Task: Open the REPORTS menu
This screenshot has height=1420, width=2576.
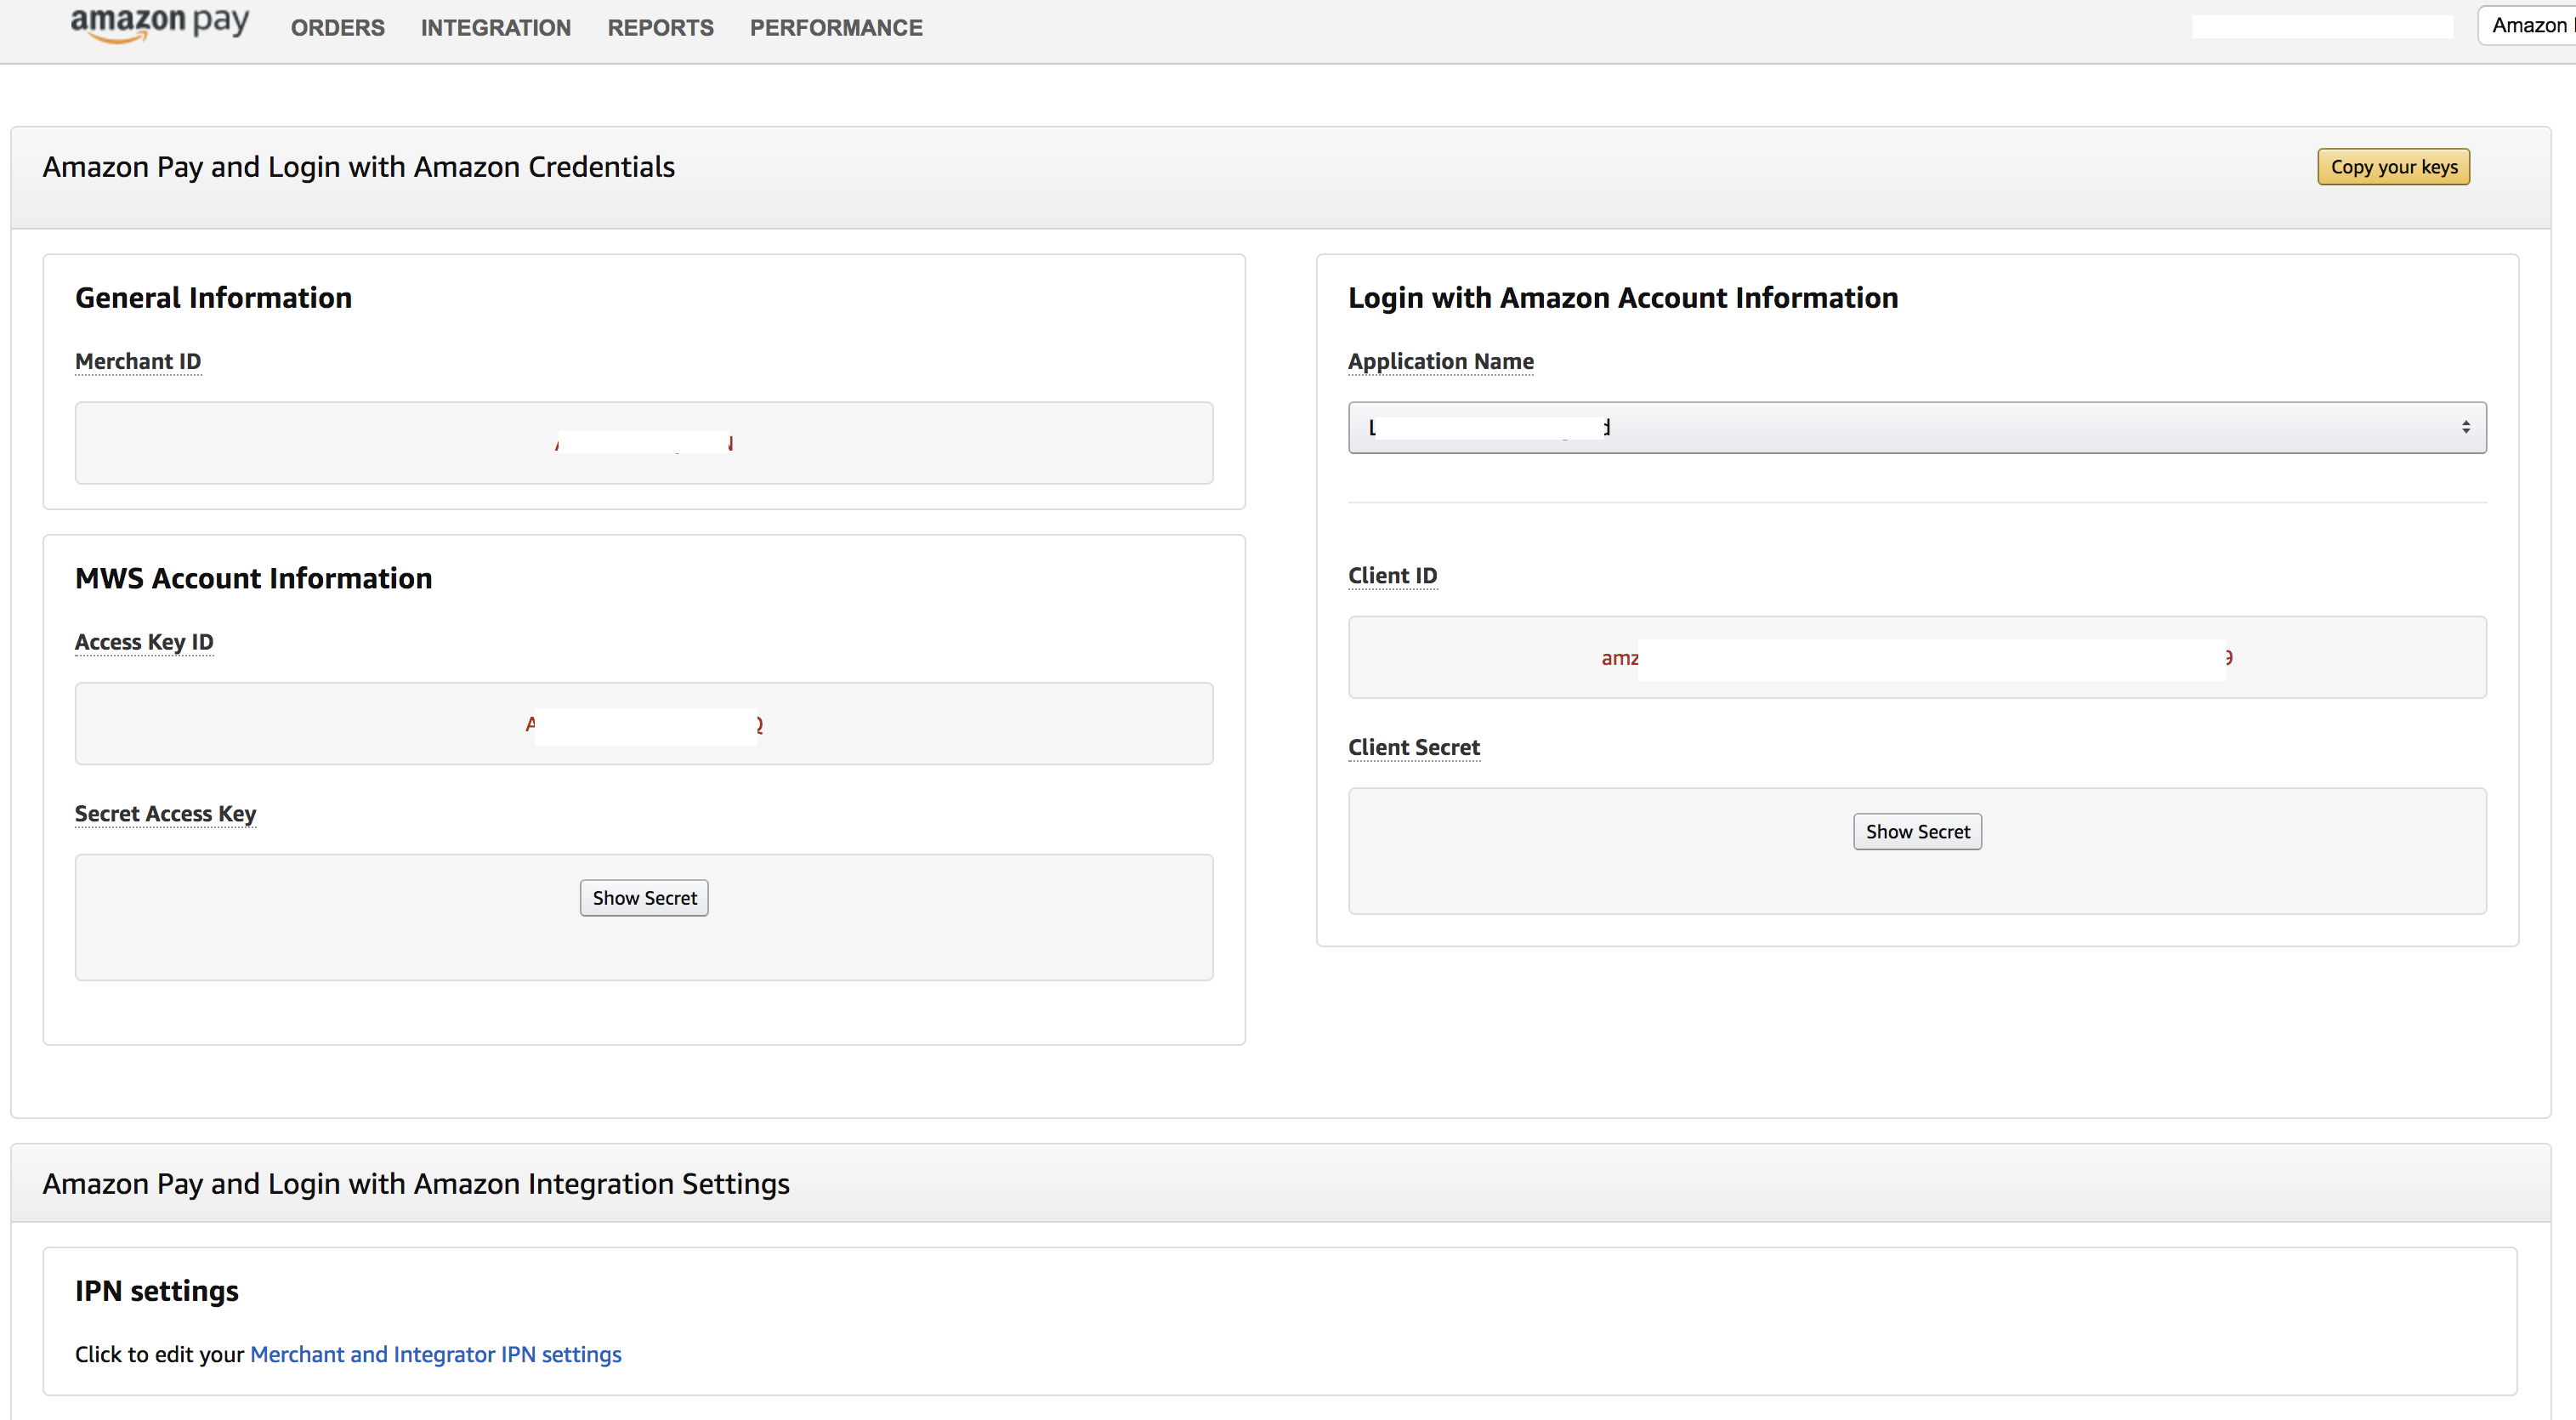Action: (x=660, y=28)
